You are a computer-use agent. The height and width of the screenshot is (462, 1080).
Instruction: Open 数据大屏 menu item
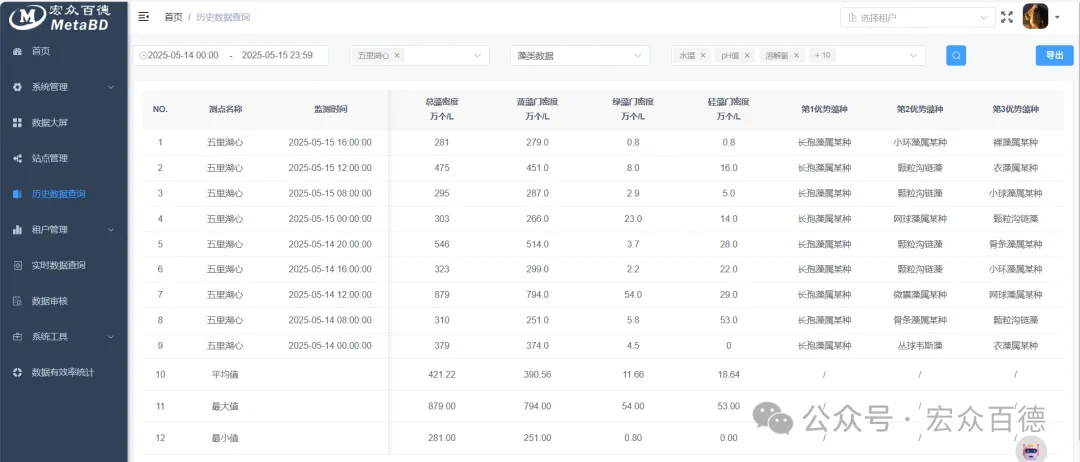(x=50, y=123)
